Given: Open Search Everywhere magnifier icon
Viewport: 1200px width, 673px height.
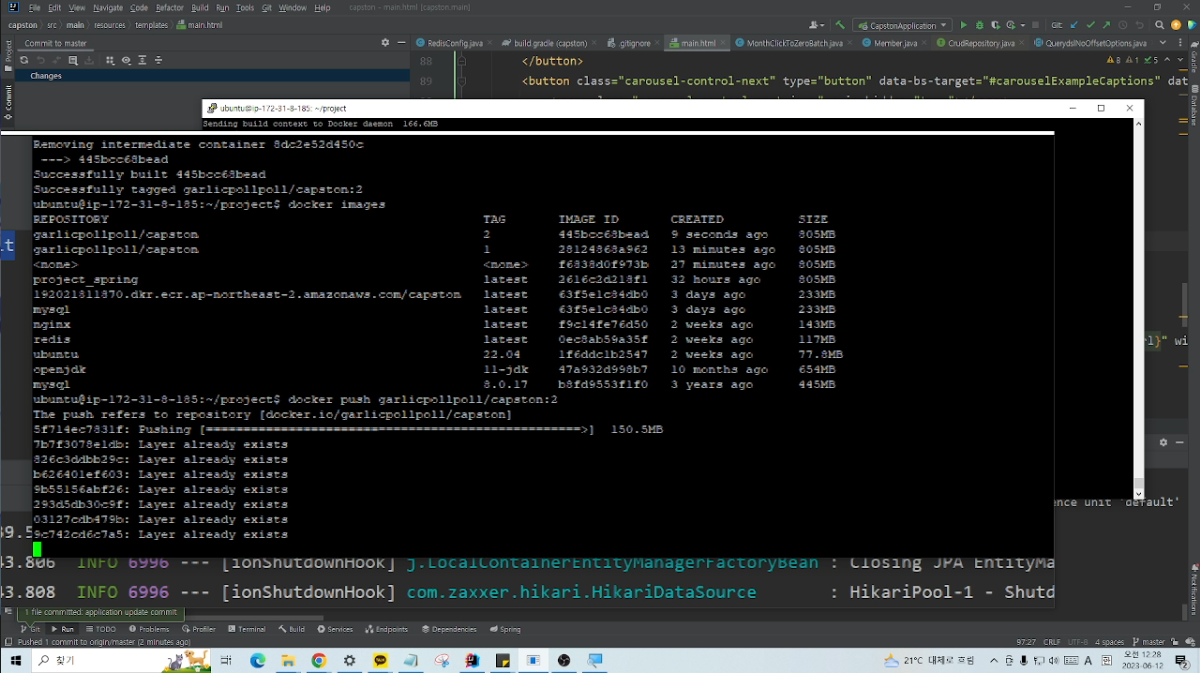Looking at the screenshot, I should tap(1160, 25).
